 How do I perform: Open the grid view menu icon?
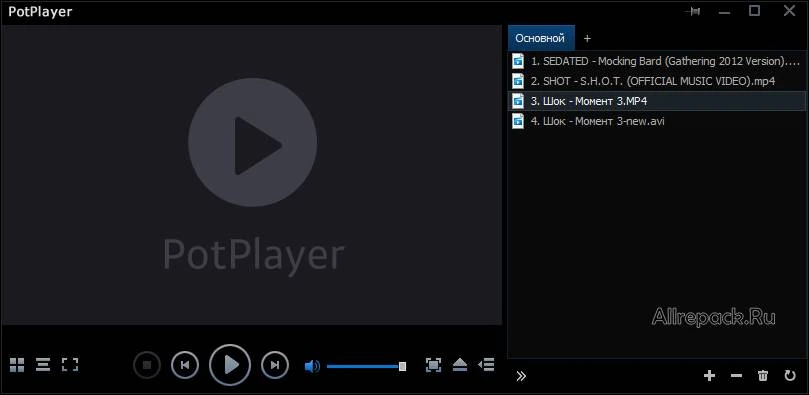point(17,365)
